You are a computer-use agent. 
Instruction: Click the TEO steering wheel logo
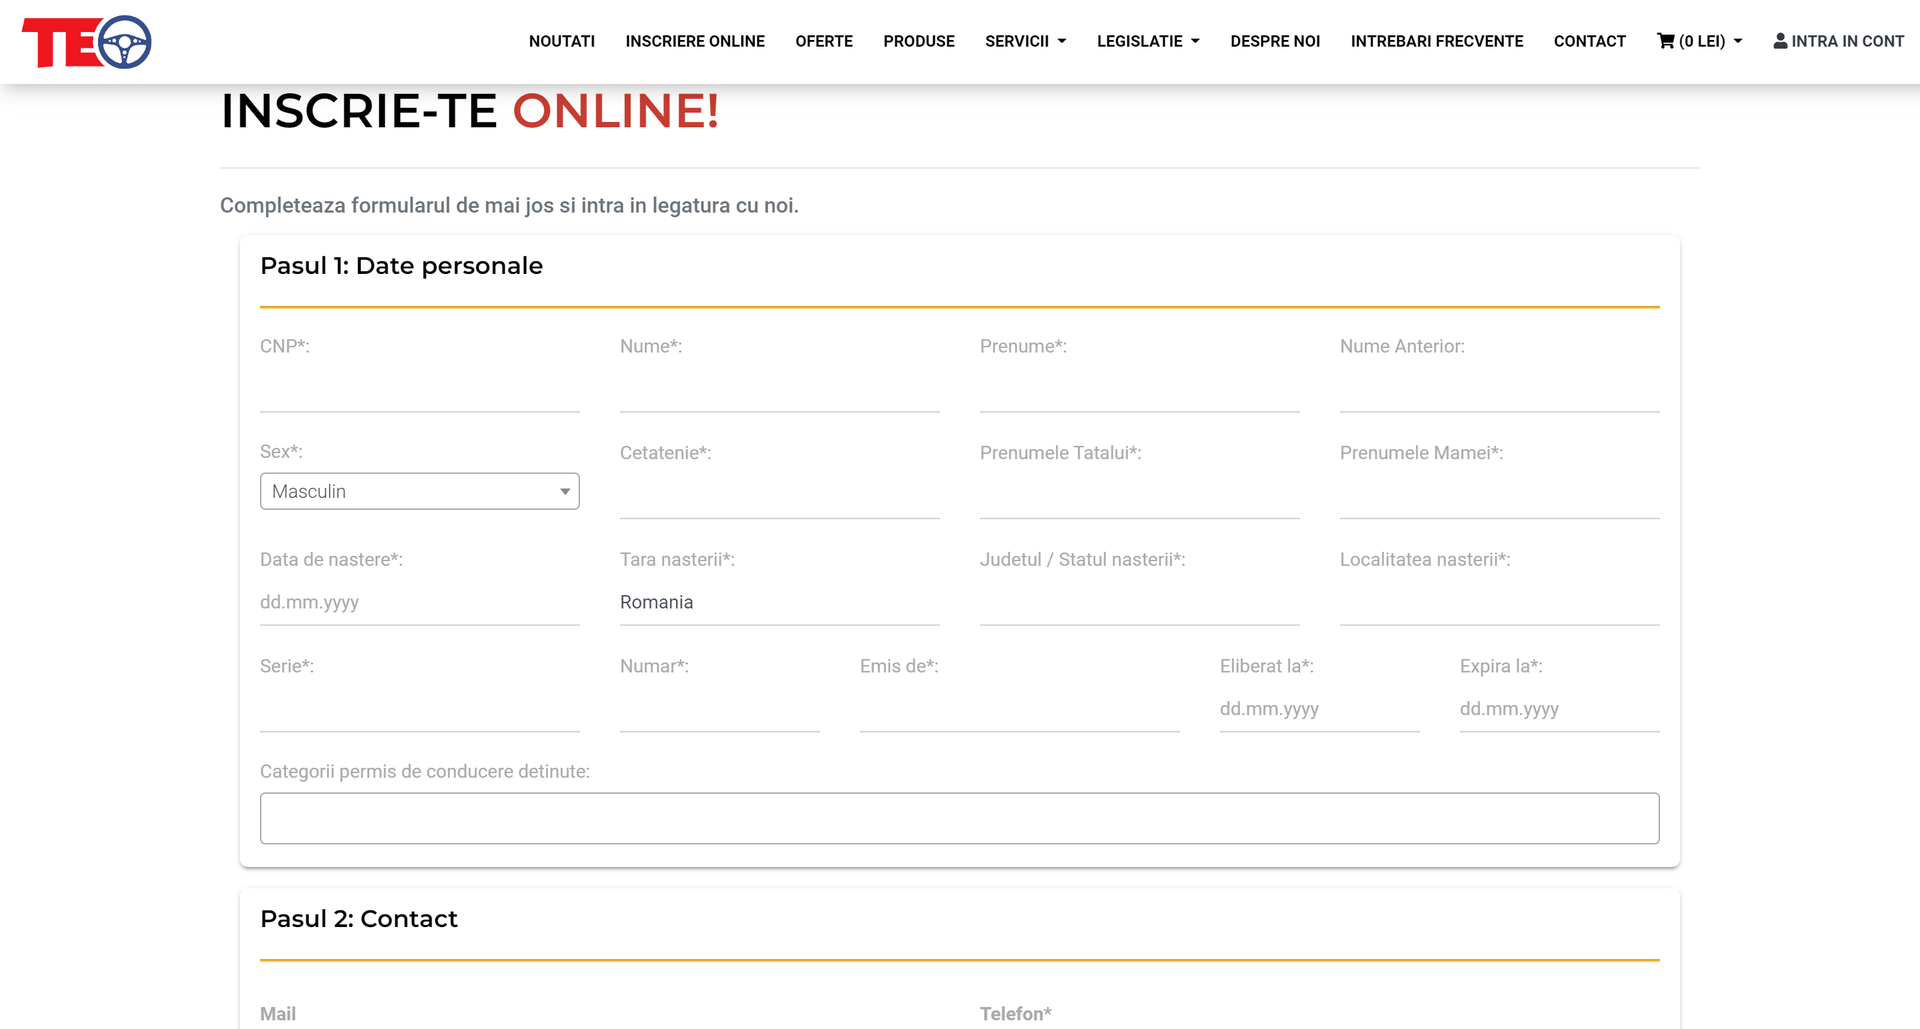click(x=87, y=42)
